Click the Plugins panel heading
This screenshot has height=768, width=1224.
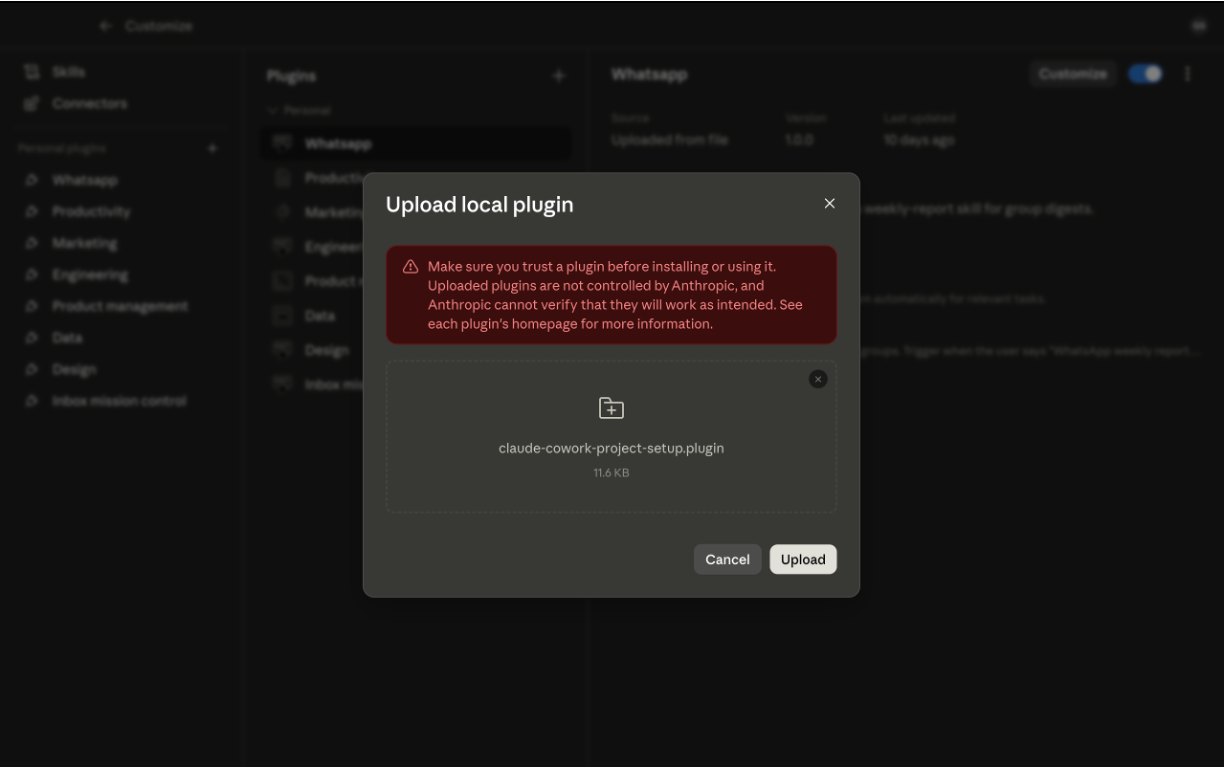[291, 75]
